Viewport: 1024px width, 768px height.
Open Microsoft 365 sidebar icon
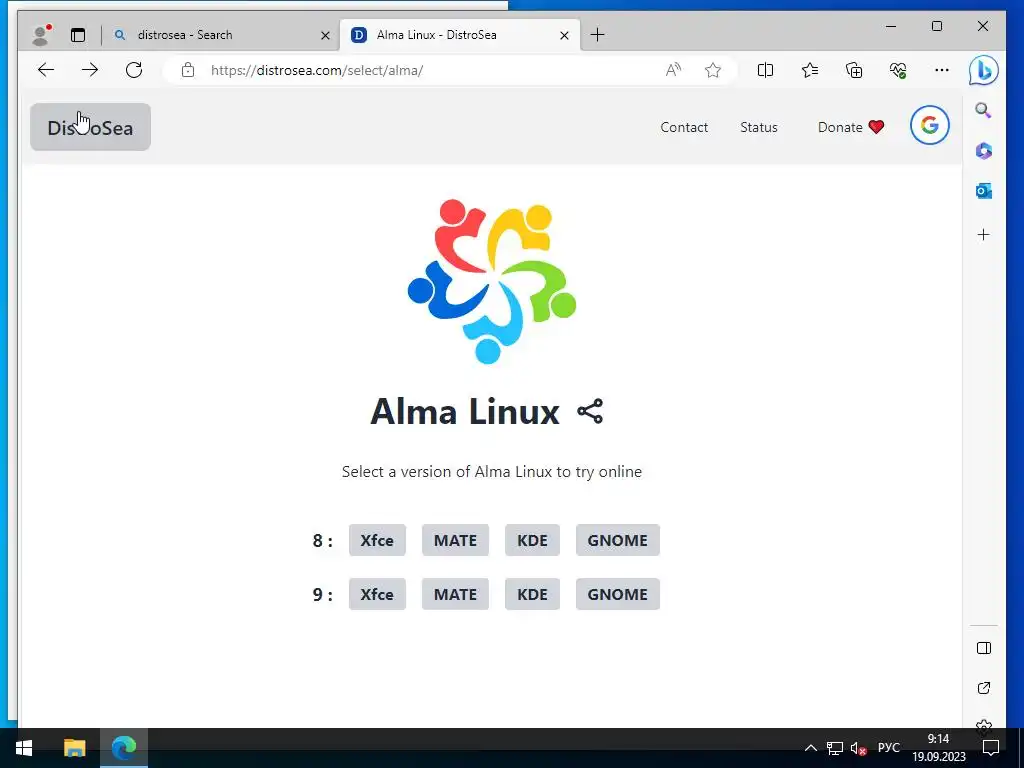[x=984, y=151]
